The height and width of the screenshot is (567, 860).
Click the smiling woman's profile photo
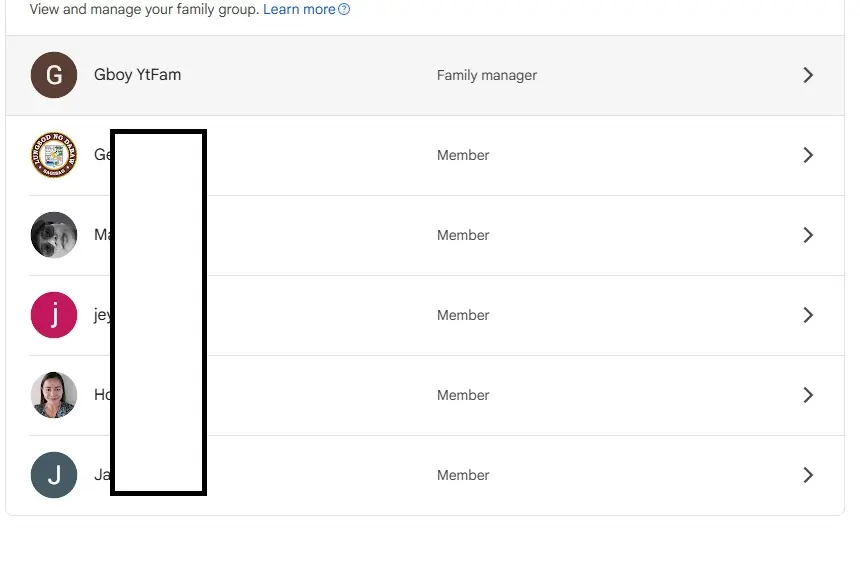54,395
